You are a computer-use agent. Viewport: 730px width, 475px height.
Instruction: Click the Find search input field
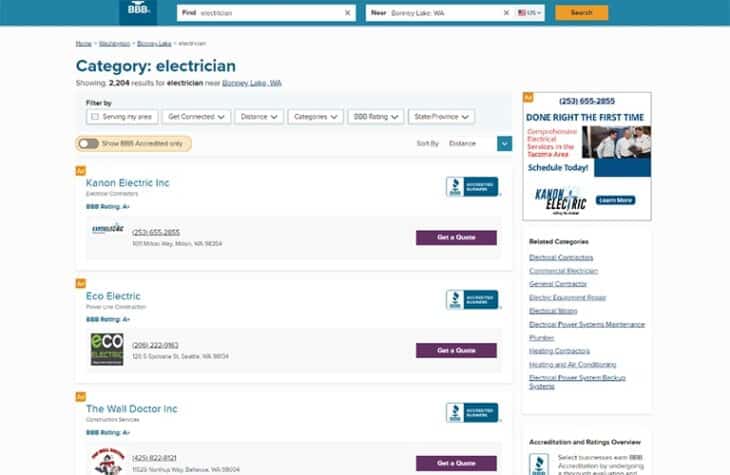coord(270,13)
